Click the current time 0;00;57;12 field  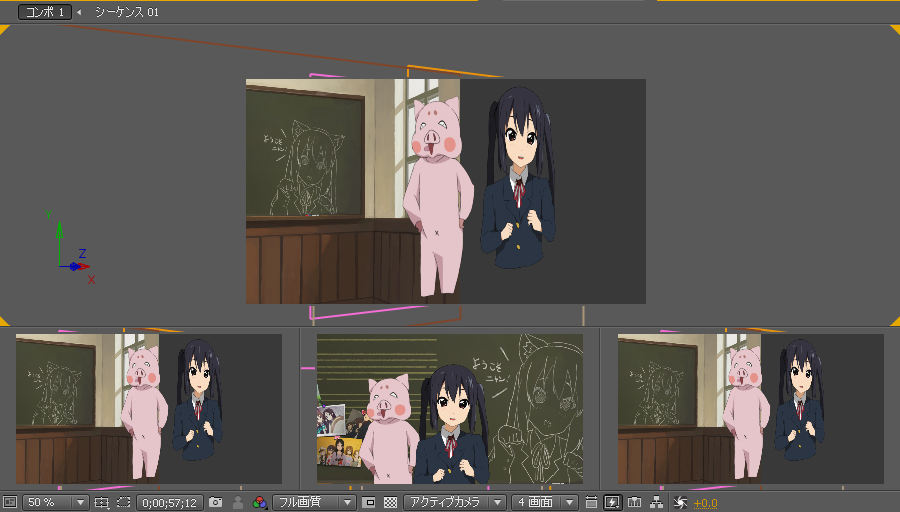click(x=169, y=503)
